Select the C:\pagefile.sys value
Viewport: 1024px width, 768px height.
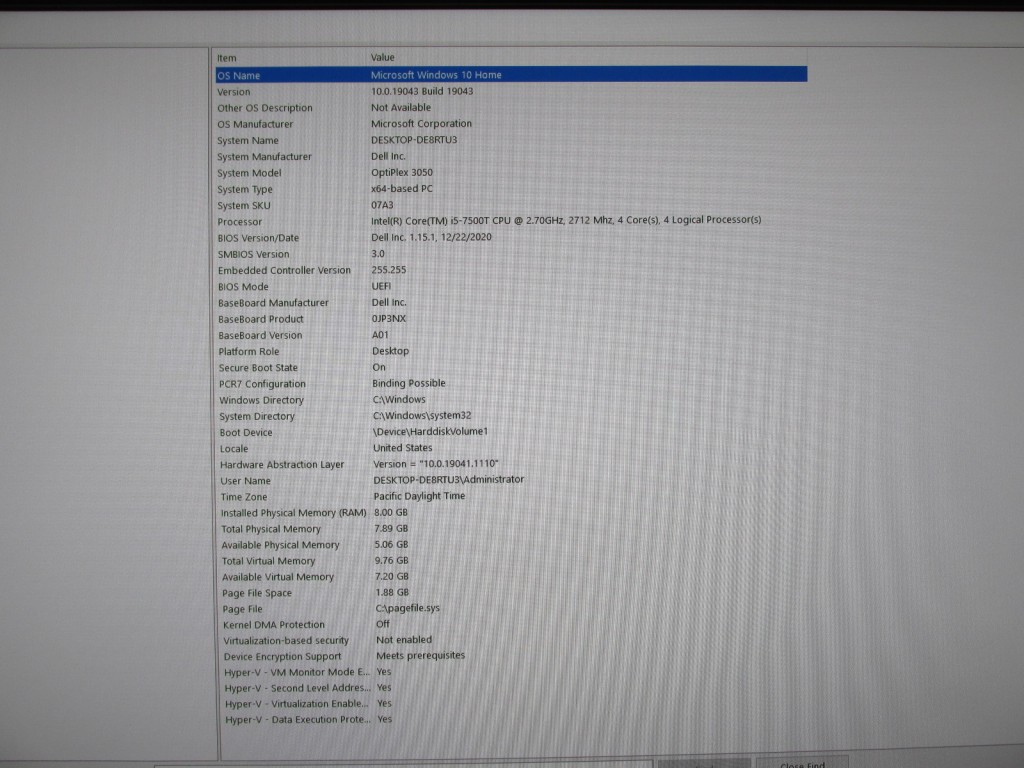408,608
